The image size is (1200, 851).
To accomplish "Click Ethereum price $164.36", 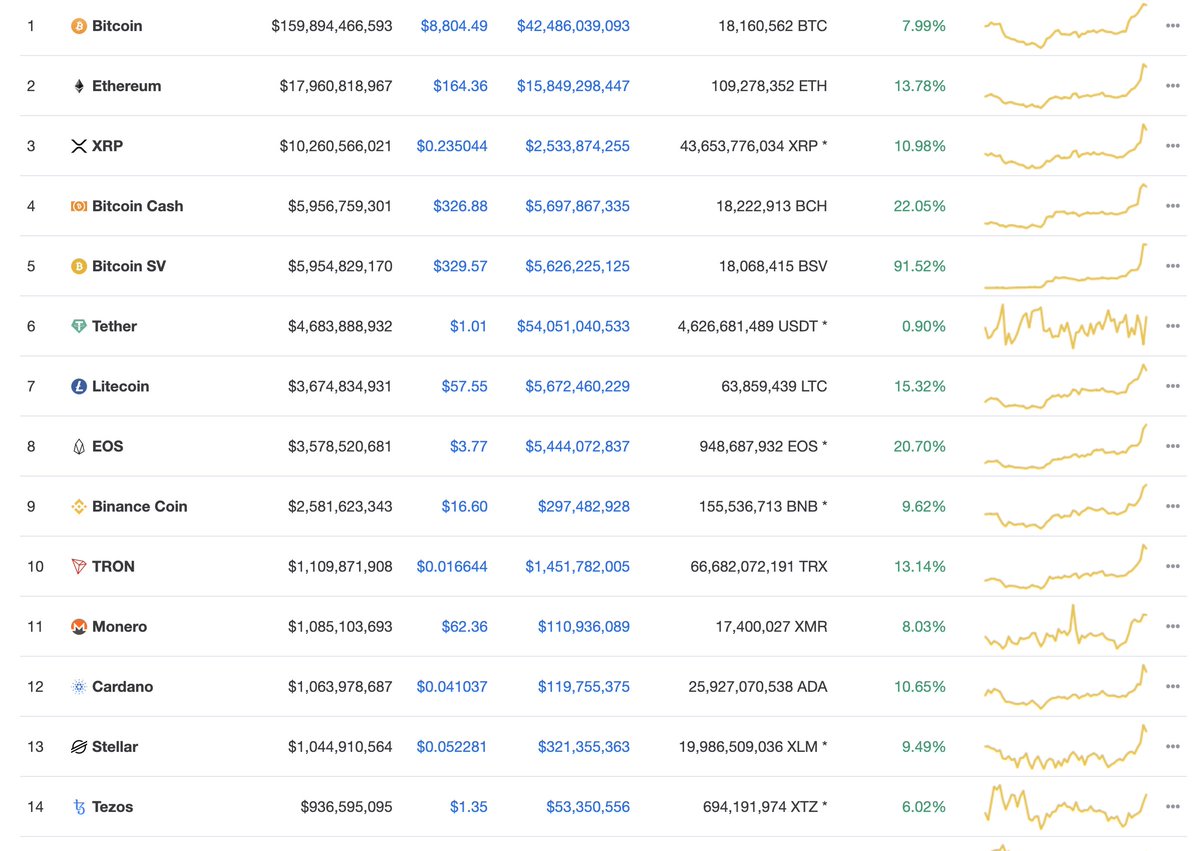I will click(x=460, y=86).
